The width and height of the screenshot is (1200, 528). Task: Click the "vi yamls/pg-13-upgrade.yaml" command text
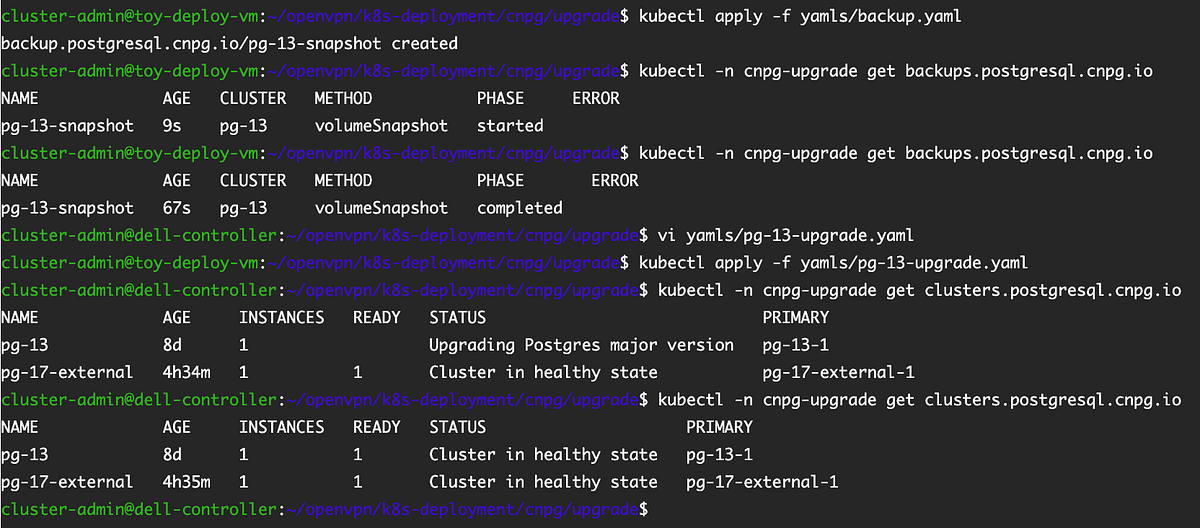pyautogui.click(x=780, y=236)
